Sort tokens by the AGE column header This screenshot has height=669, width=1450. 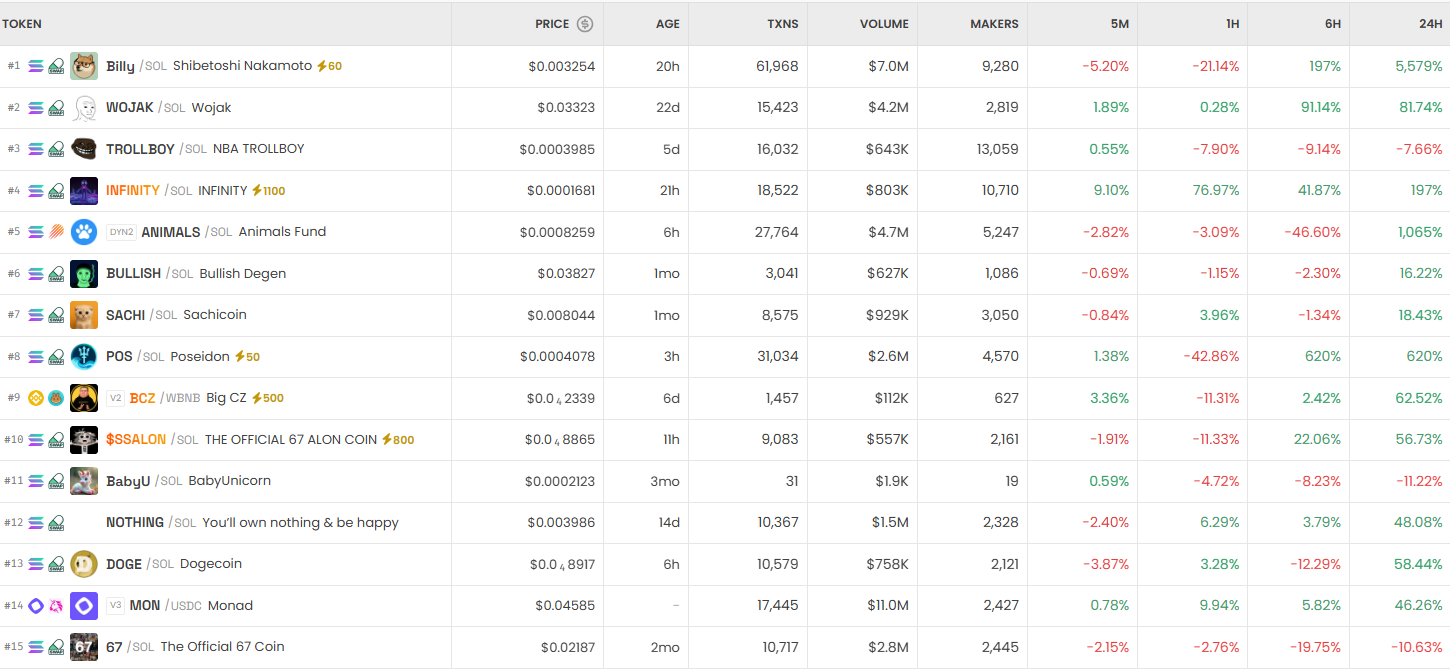click(667, 24)
